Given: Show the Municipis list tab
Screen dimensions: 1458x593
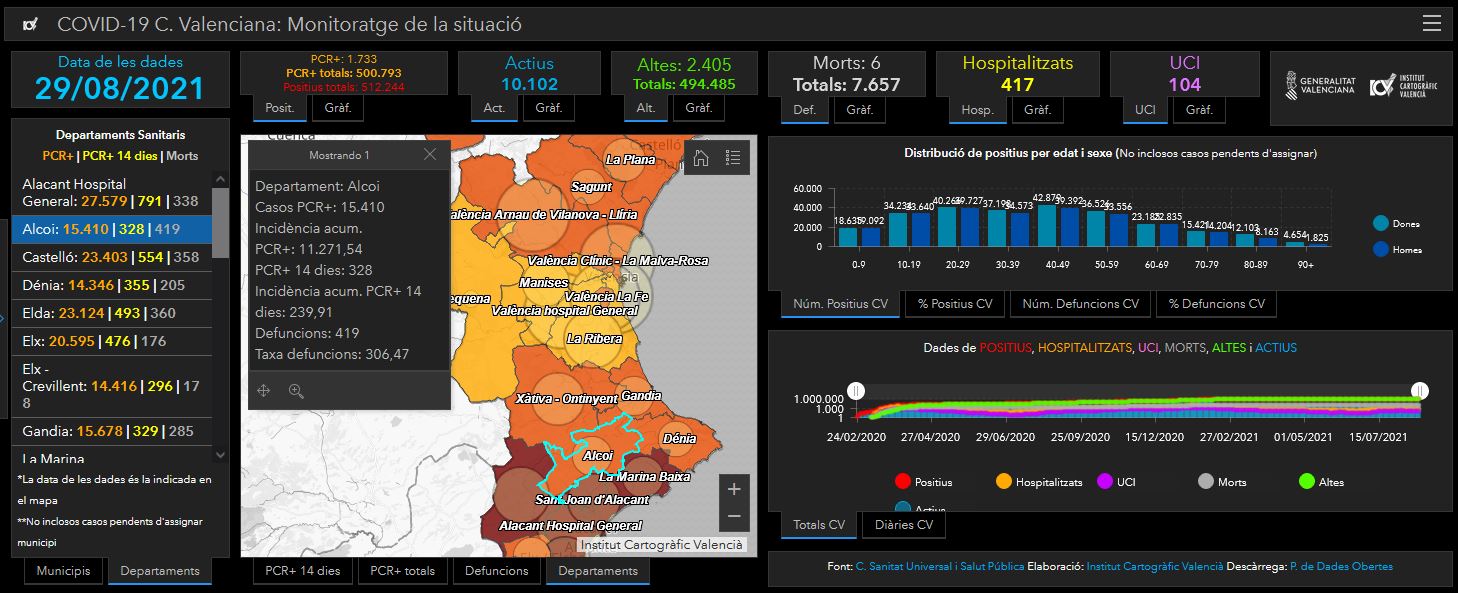Looking at the screenshot, I should (x=63, y=571).
